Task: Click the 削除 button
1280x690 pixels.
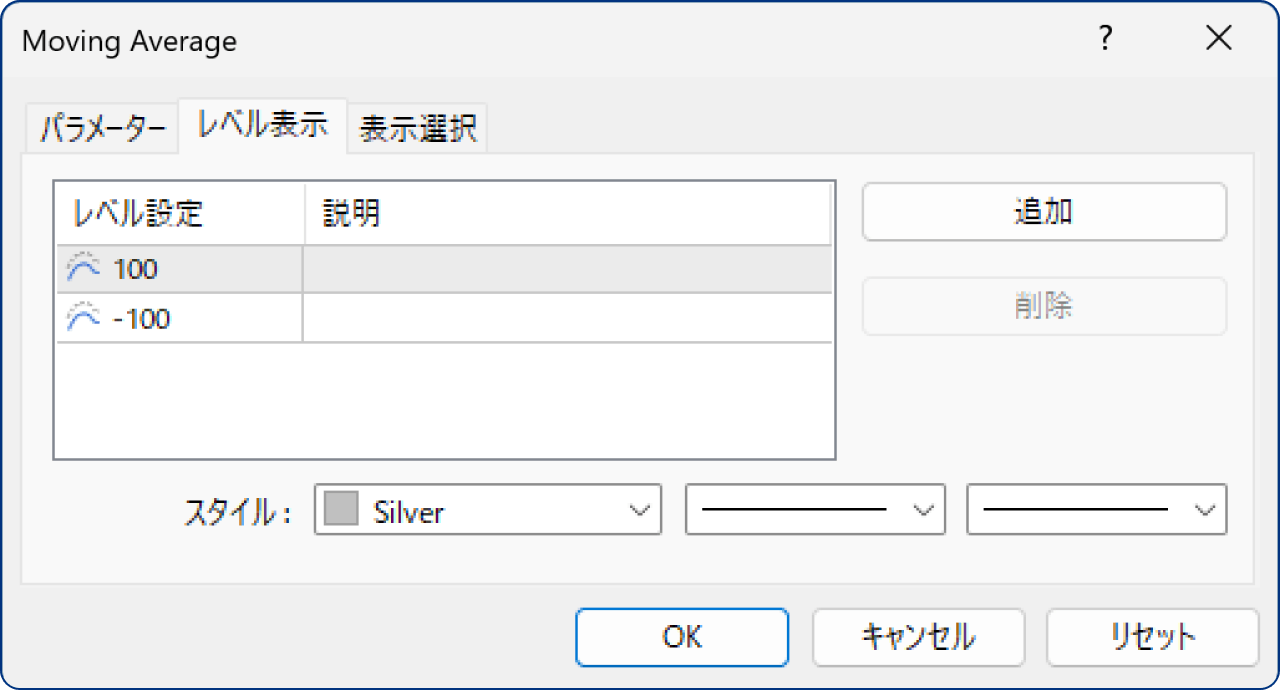Action: [1043, 306]
